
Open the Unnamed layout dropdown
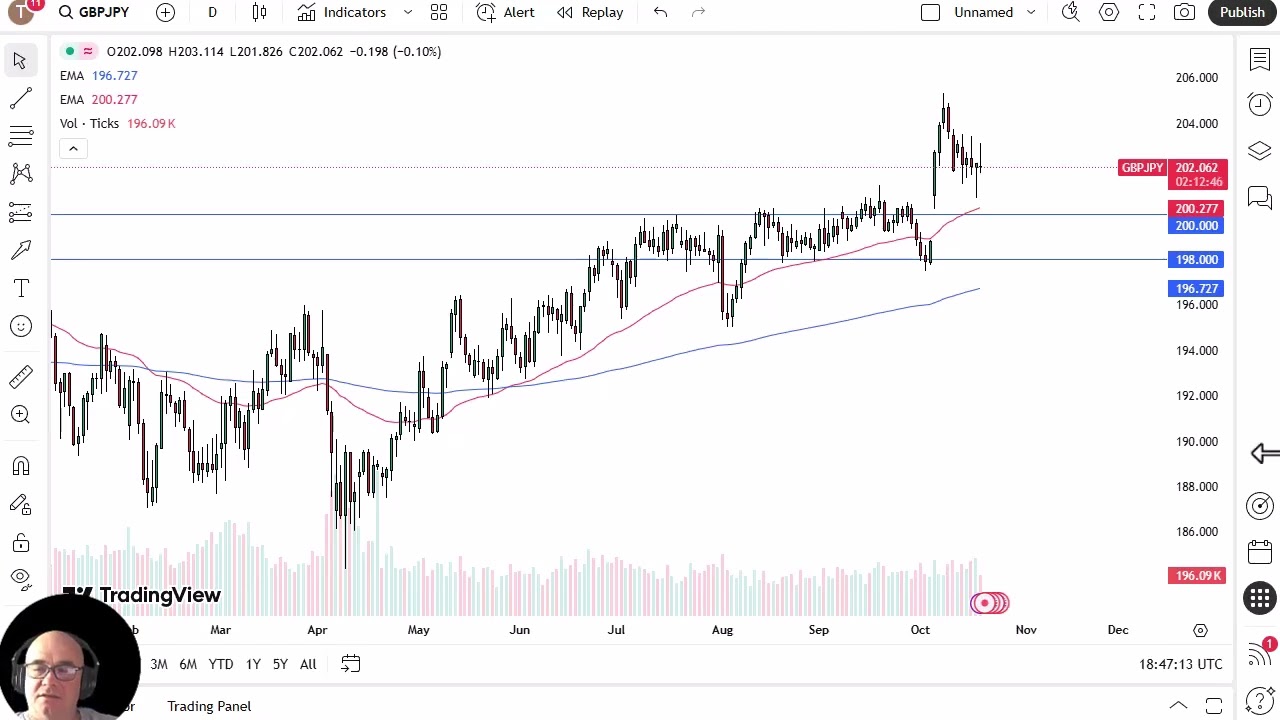pos(1031,12)
